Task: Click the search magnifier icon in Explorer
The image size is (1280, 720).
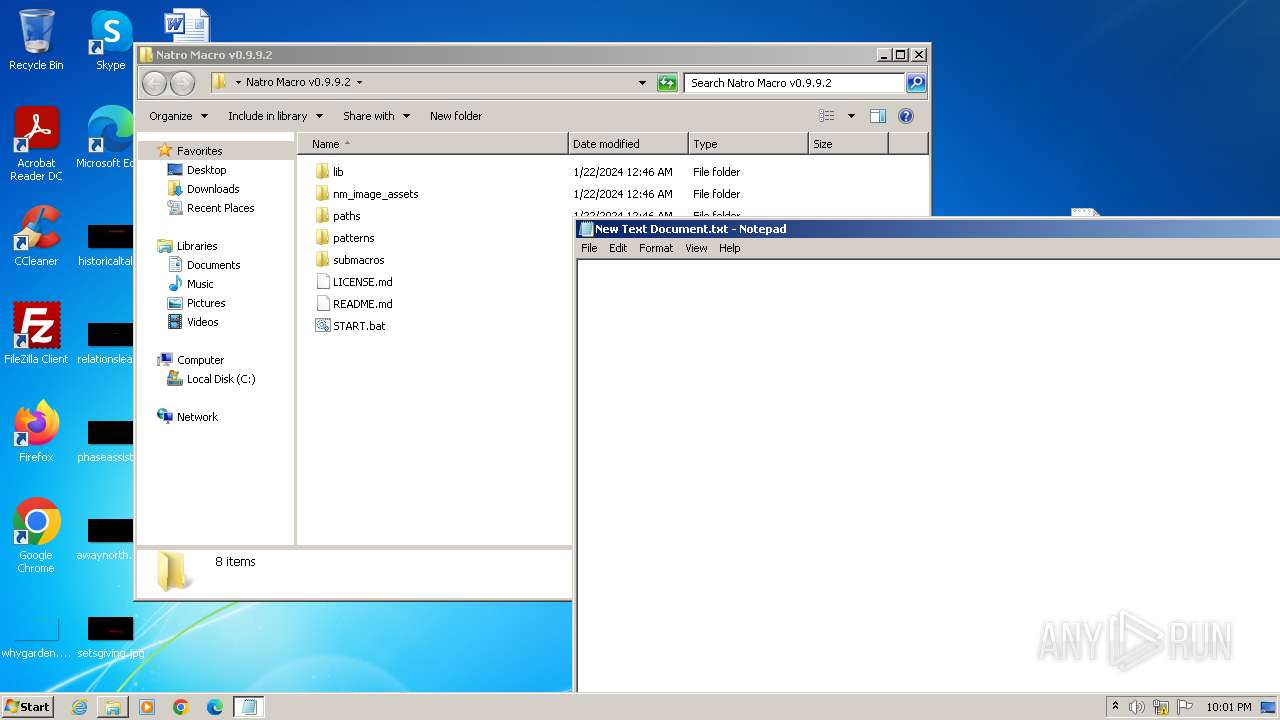Action: pos(915,83)
